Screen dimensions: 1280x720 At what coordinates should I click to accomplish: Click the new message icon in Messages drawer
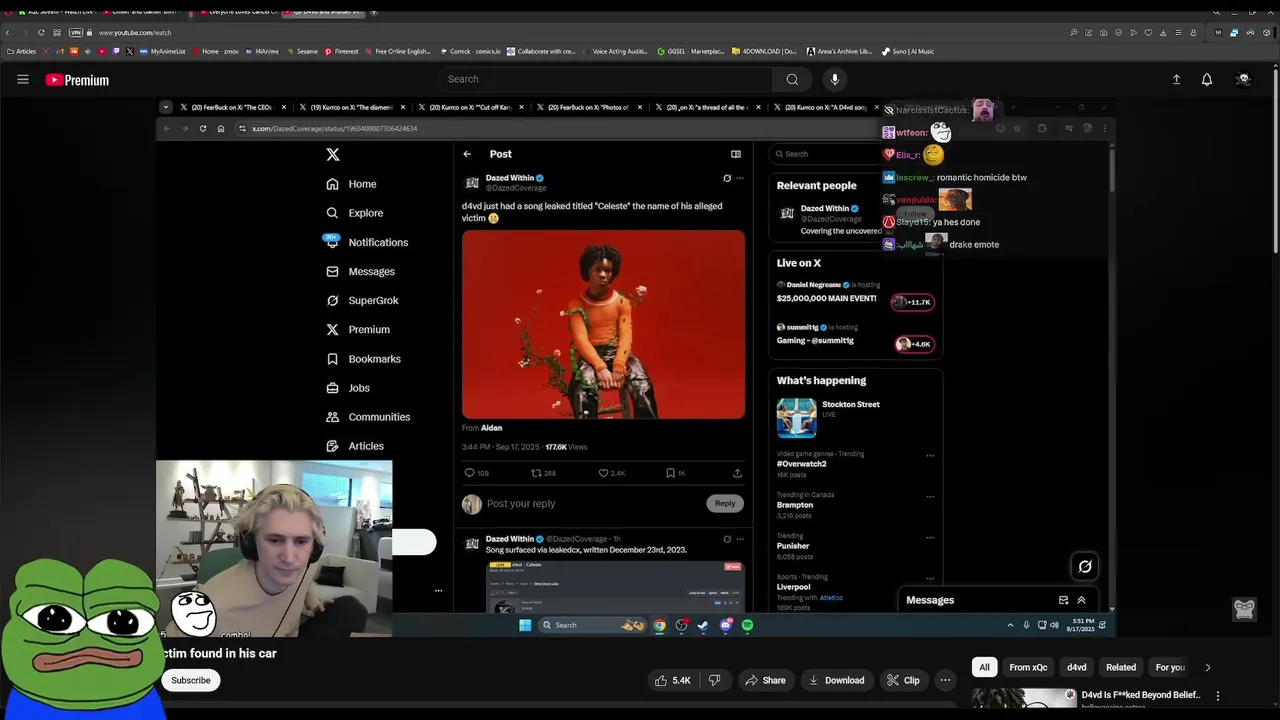(x=1063, y=600)
